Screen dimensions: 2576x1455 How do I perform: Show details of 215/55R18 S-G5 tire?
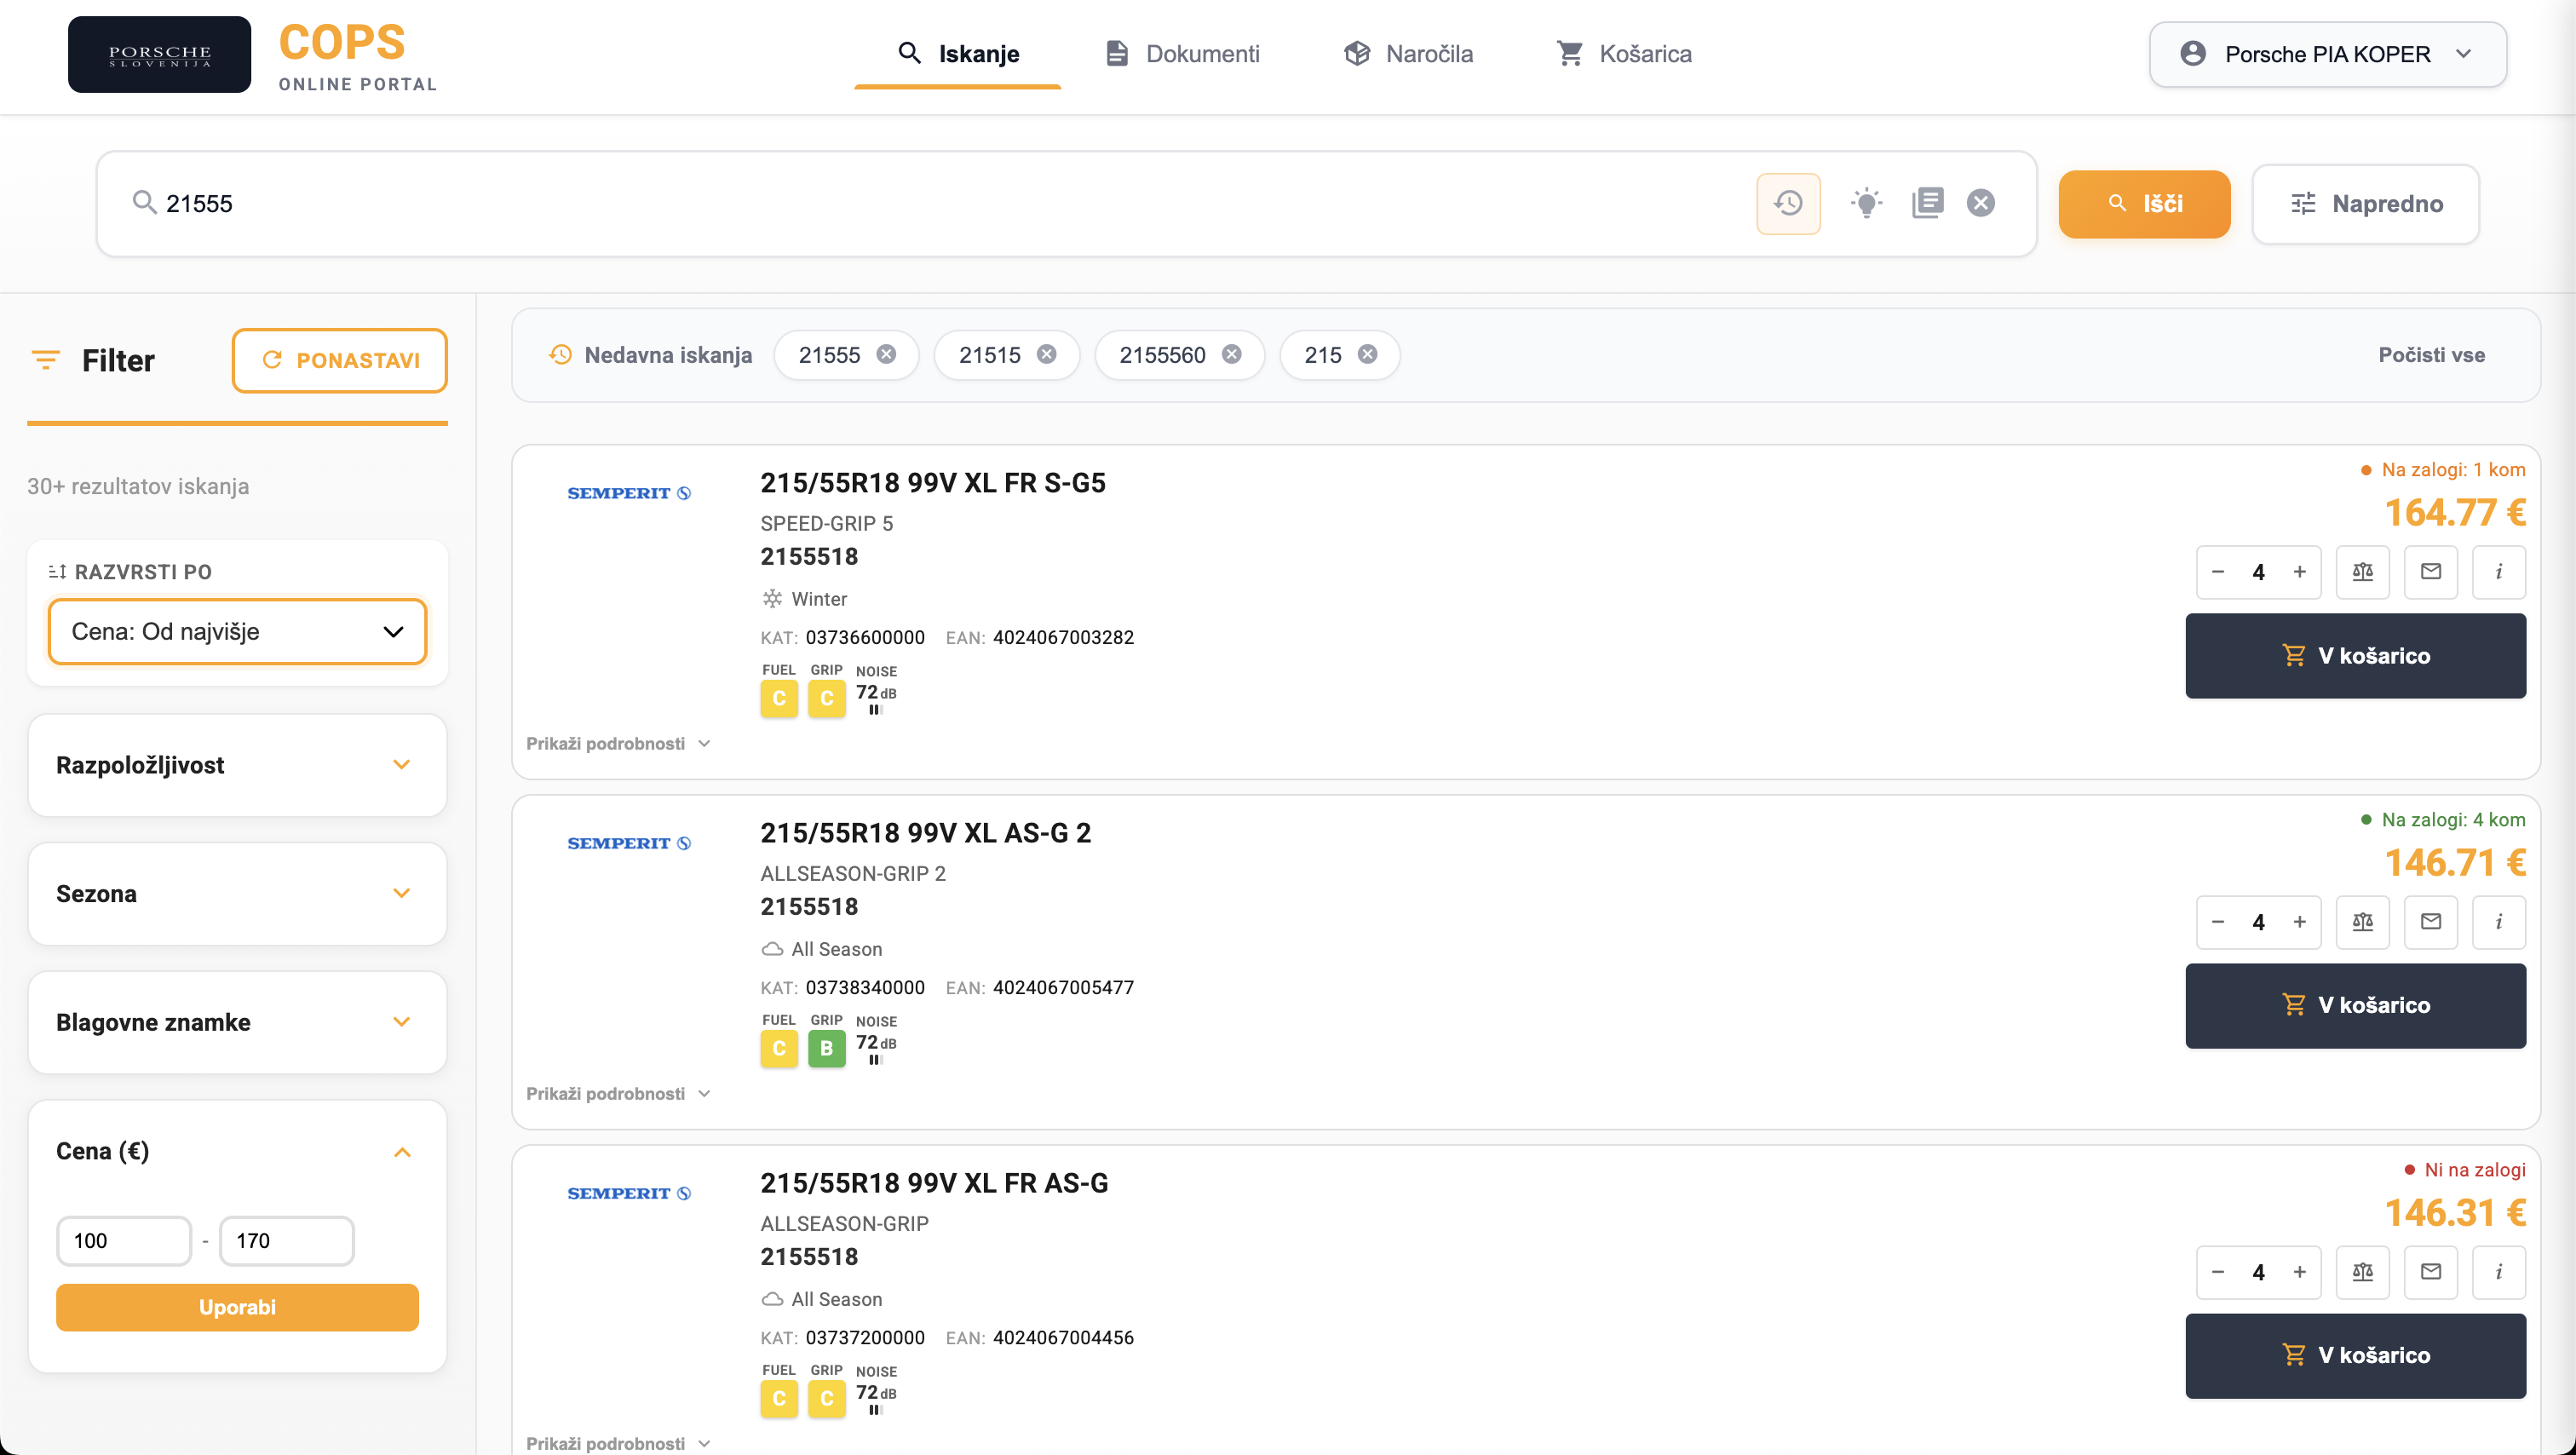[x=618, y=743]
